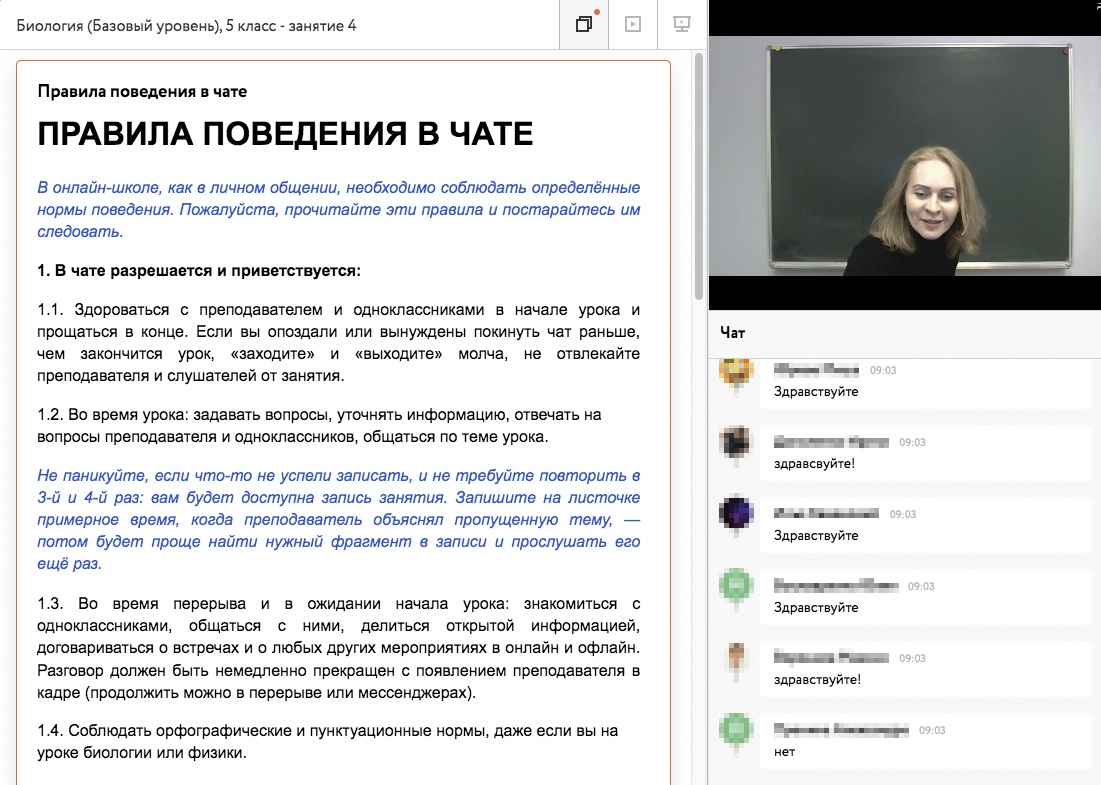Click the avatar next to the last 'здравствуйте!' message
The image size is (1101, 785).
pos(735,657)
